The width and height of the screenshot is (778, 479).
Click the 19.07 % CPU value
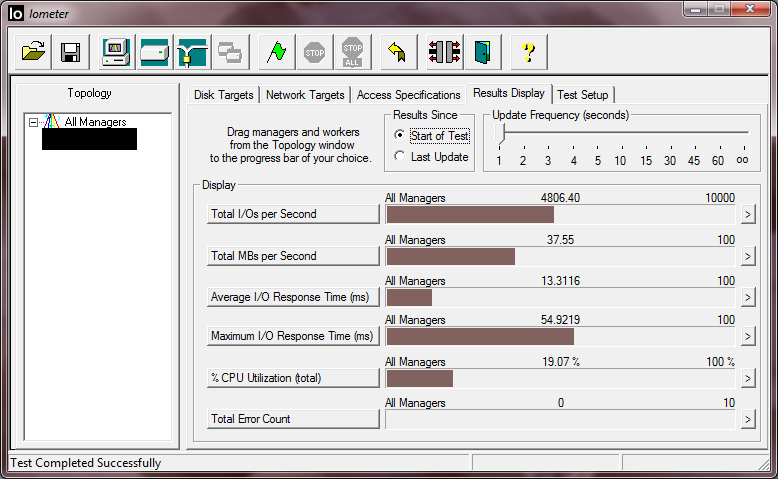pos(561,362)
